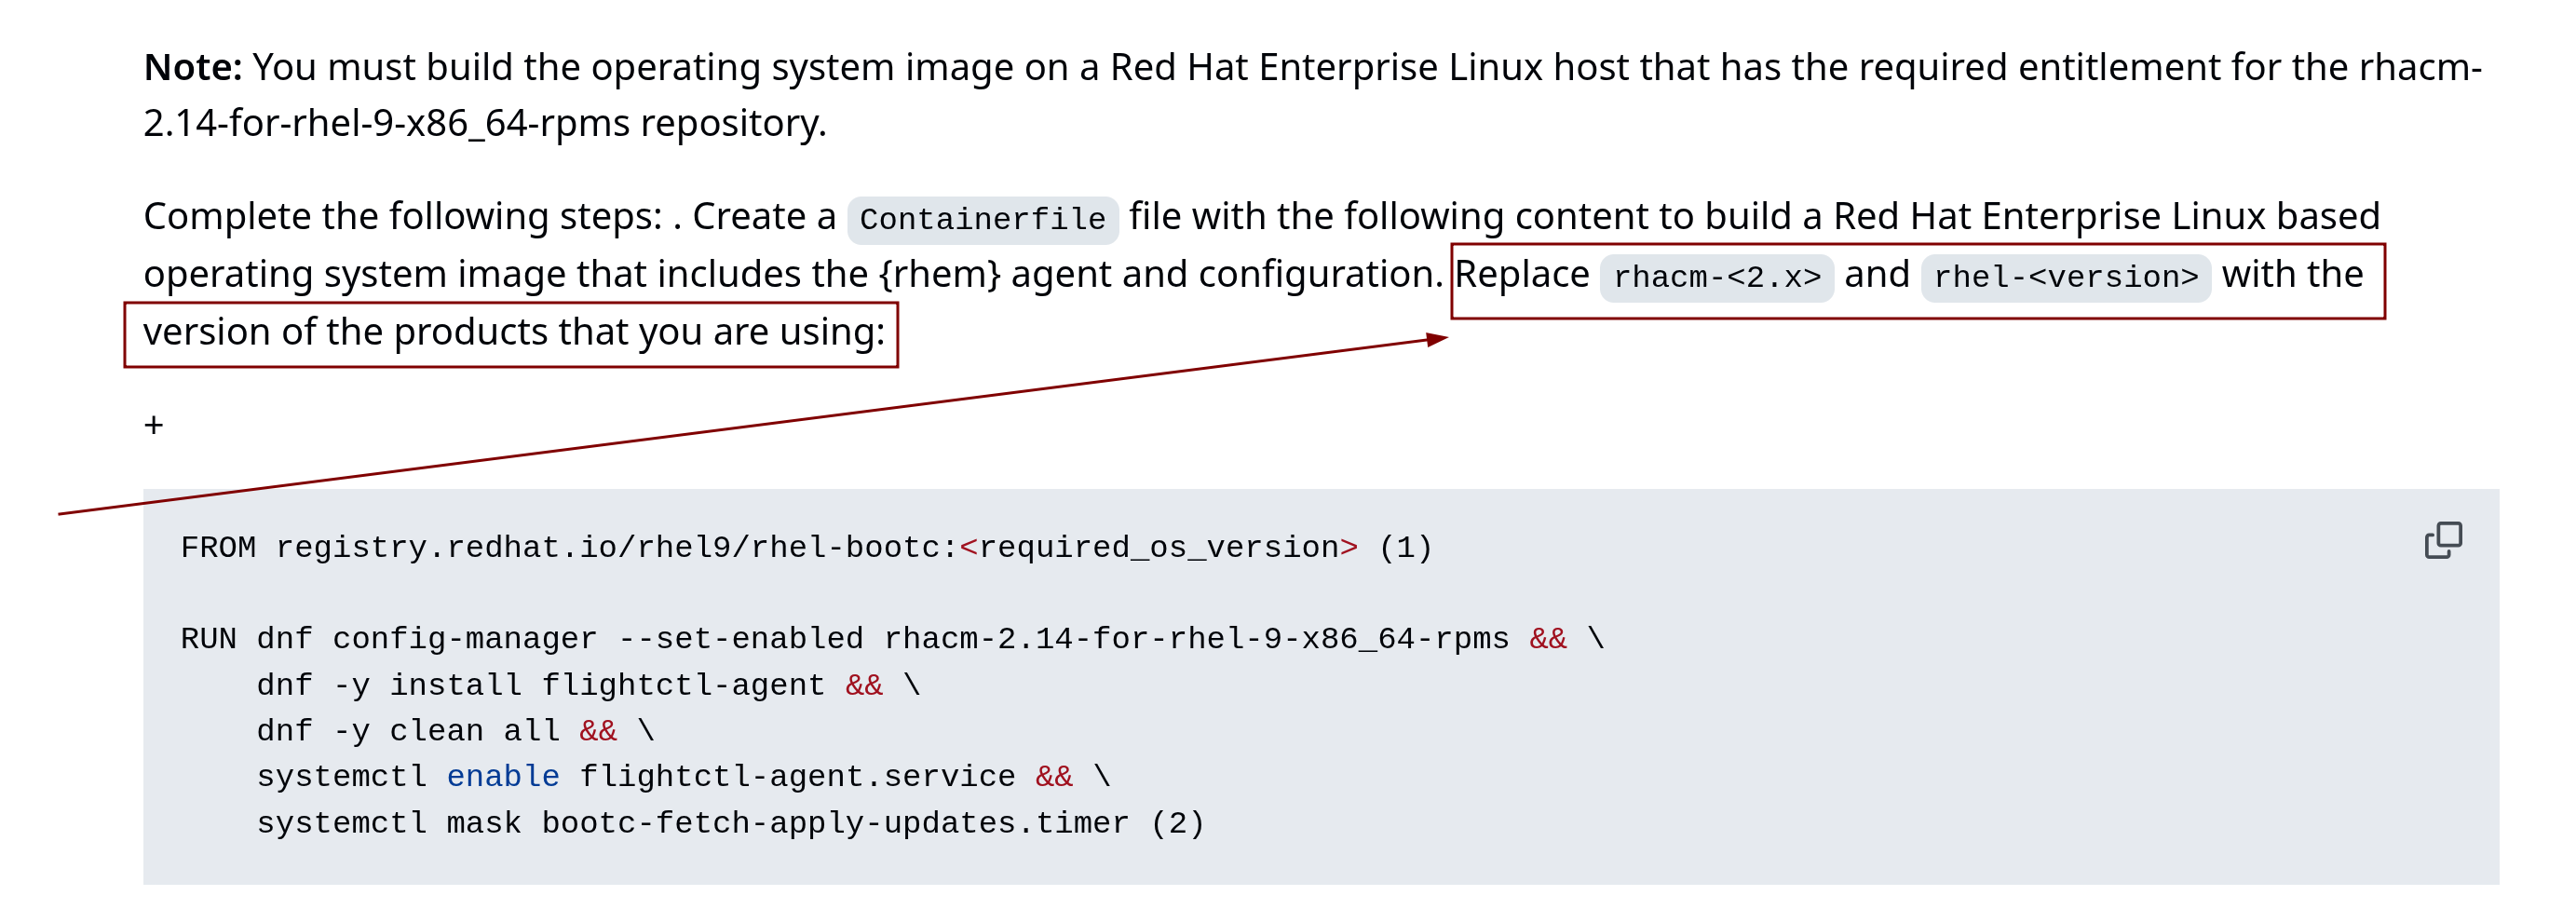The width and height of the screenshot is (2576, 909).
Task: Click flightctl-agent.service in the systemctl line
Action: 797,776
